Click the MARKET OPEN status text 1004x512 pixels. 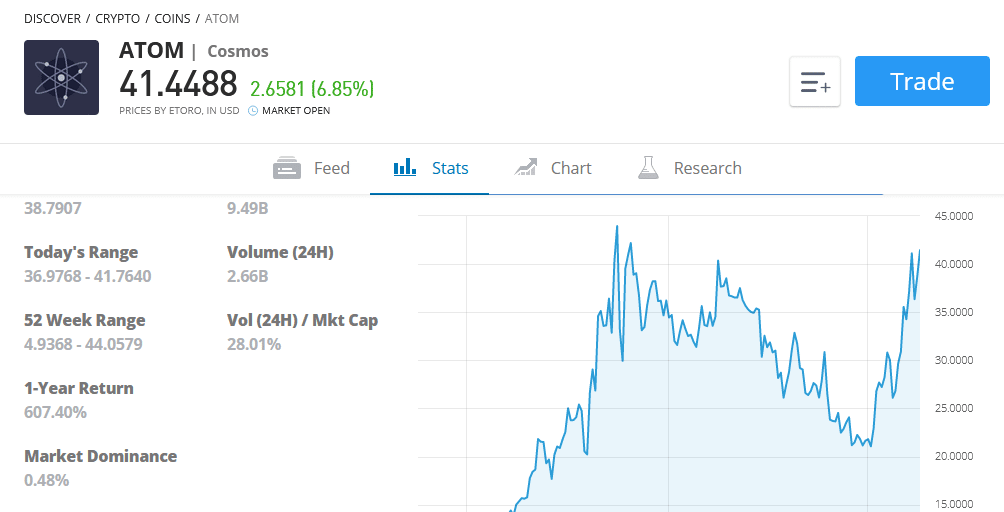coord(296,111)
